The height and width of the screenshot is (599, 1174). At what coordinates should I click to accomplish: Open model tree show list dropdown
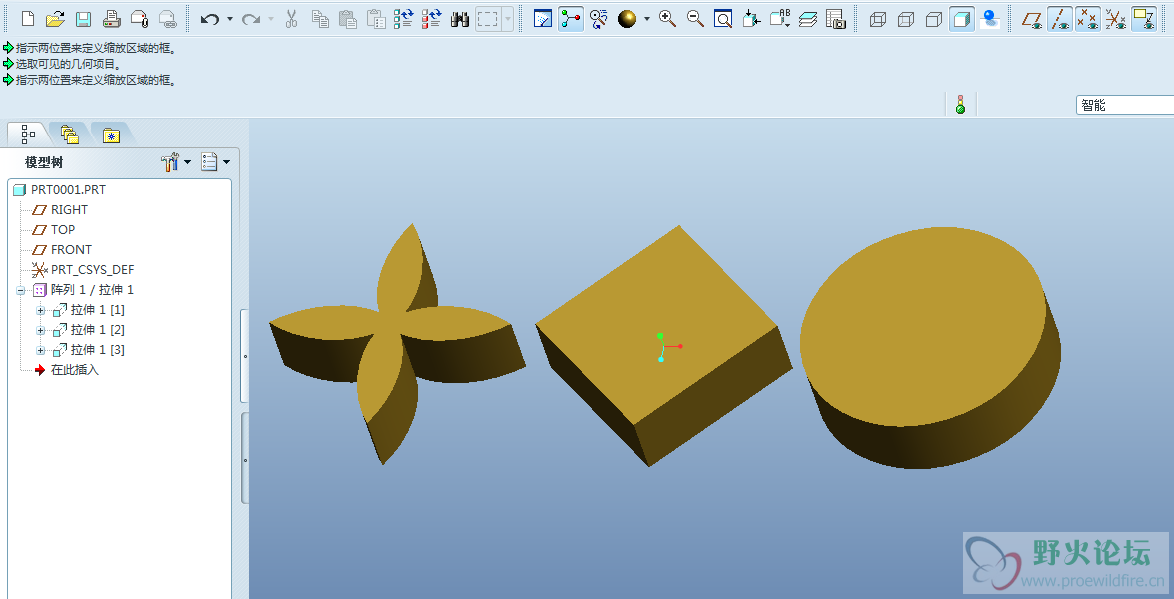coord(216,162)
